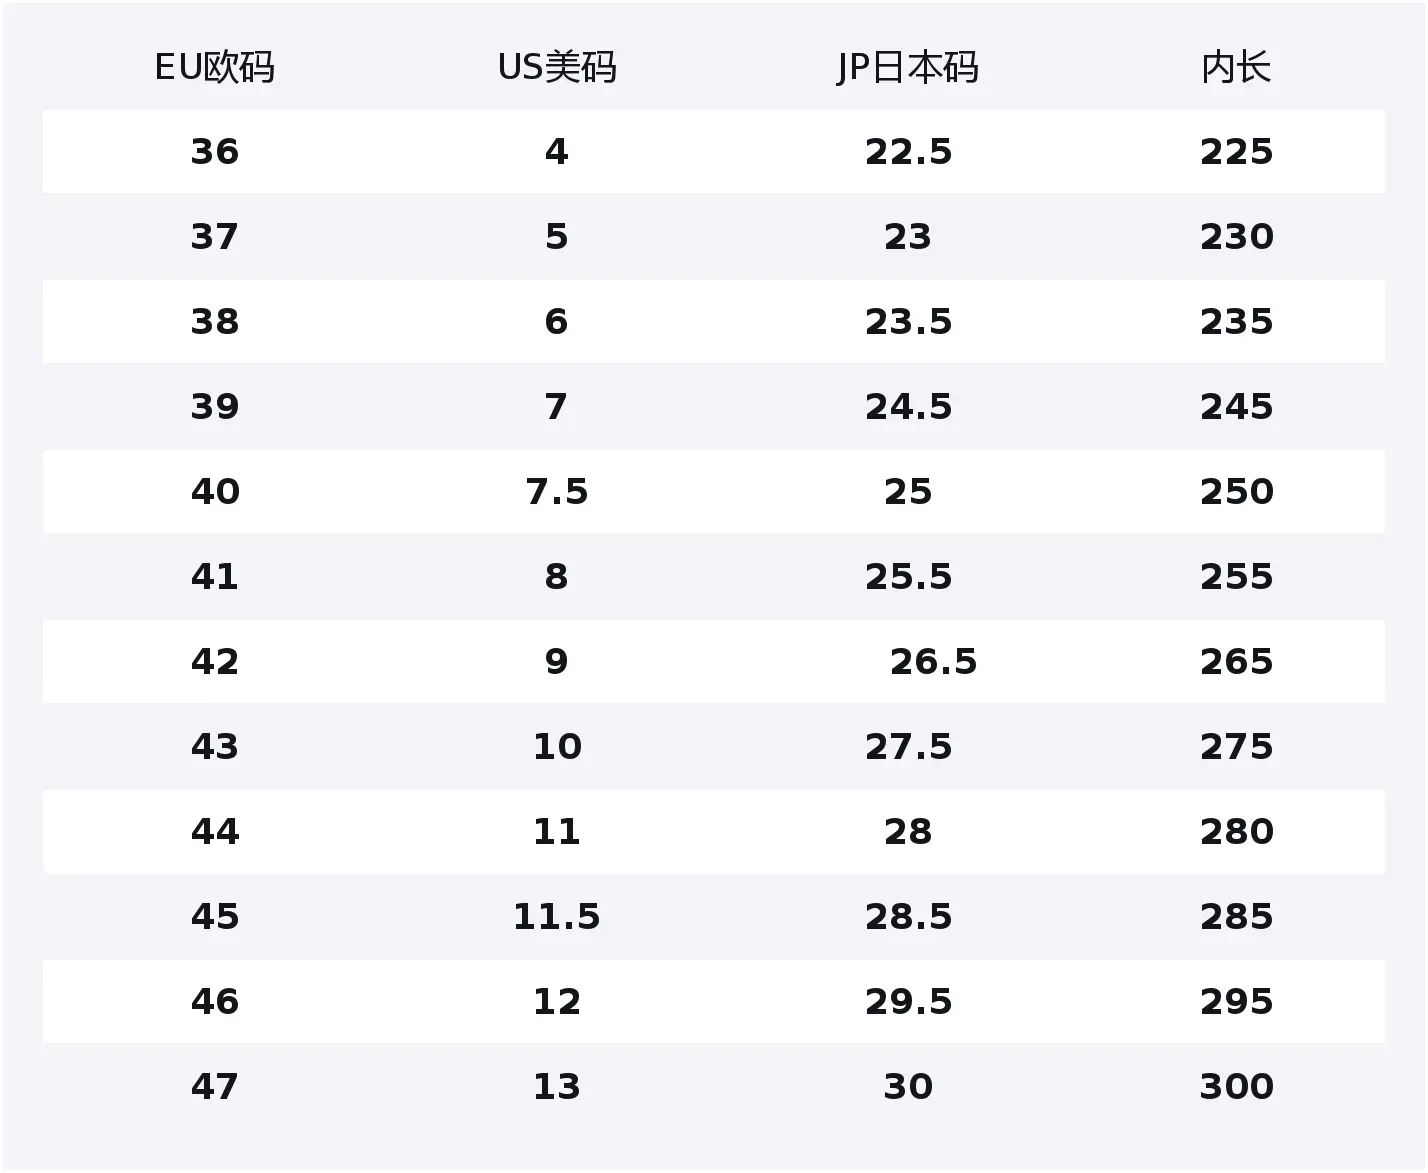Select EU size 40 cell
The height and width of the screenshot is (1173, 1428).
point(215,492)
